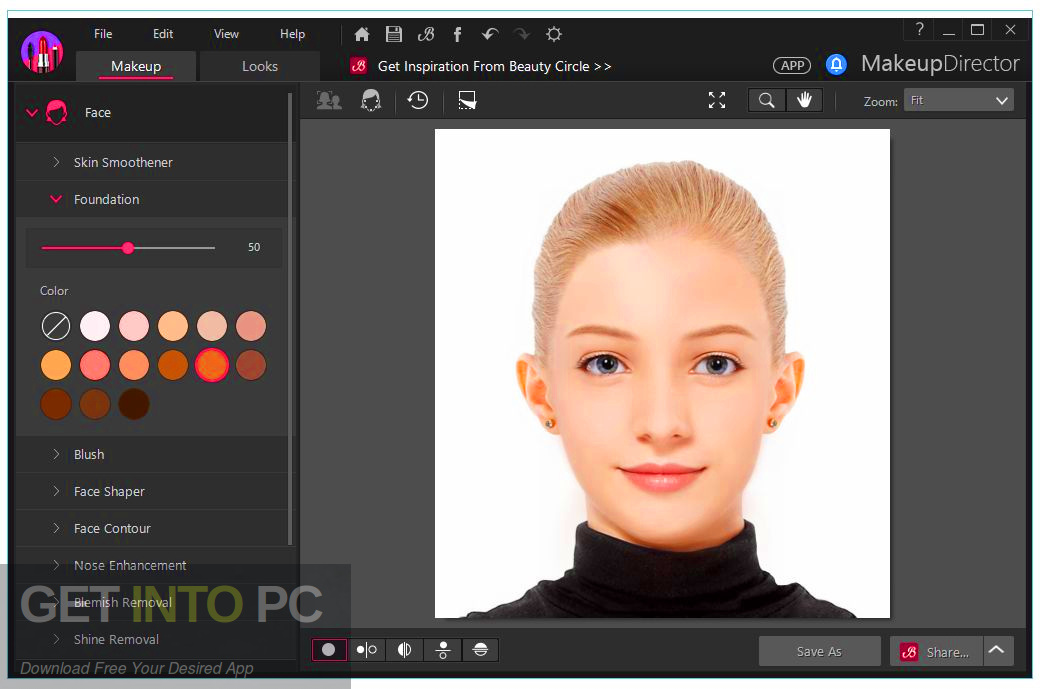The height and width of the screenshot is (689, 1044).
Task: Select side-by-side compare view mode
Action: (x=366, y=650)
